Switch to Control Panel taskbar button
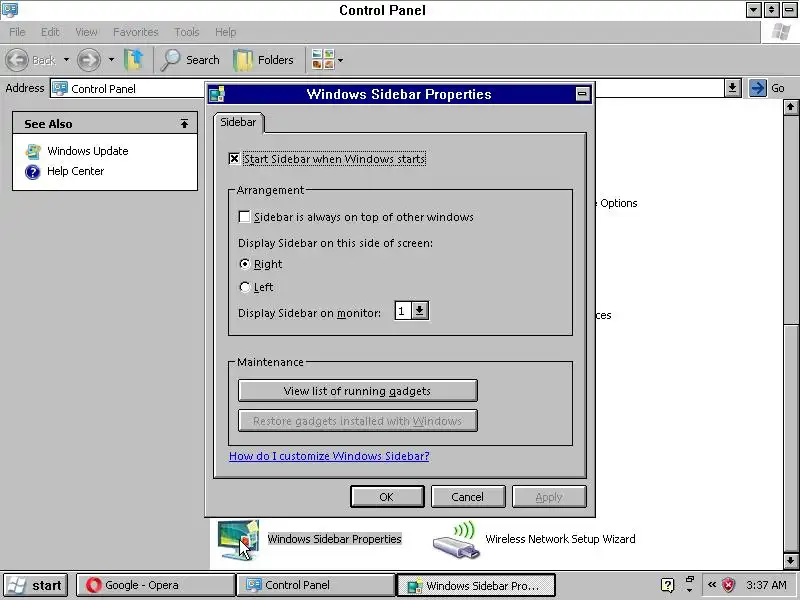The height and width of the screenshot is (600, 800). tap(316, 585)
